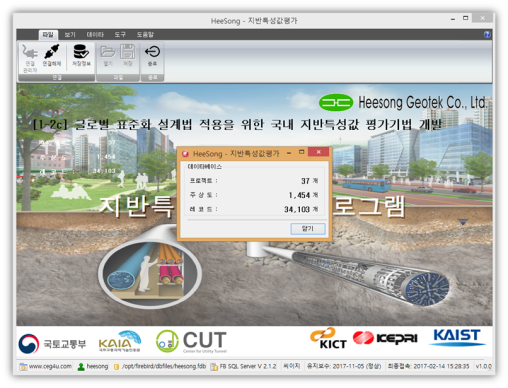
Task: Maximize the small 지반특성값평가 dialog
Action: pos(302,152)
